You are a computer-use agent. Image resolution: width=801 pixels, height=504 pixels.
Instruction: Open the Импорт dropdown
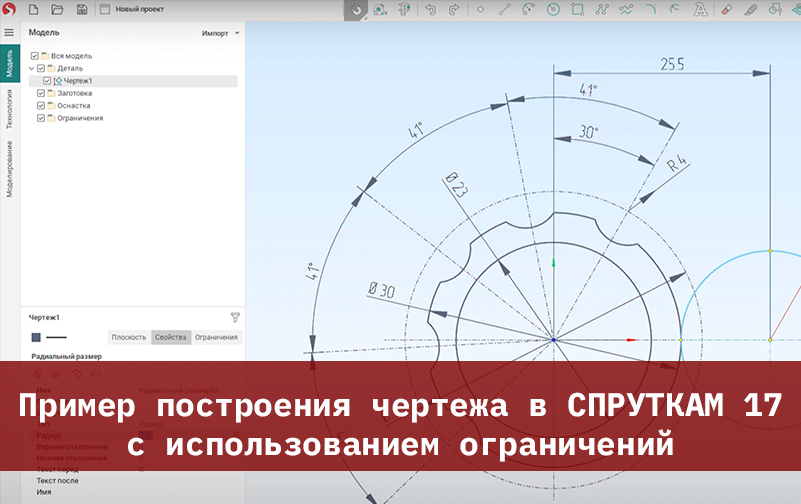tap(220, 33)
